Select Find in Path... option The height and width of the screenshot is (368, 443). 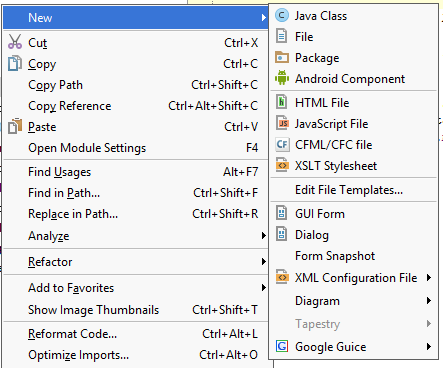[136, 193]
